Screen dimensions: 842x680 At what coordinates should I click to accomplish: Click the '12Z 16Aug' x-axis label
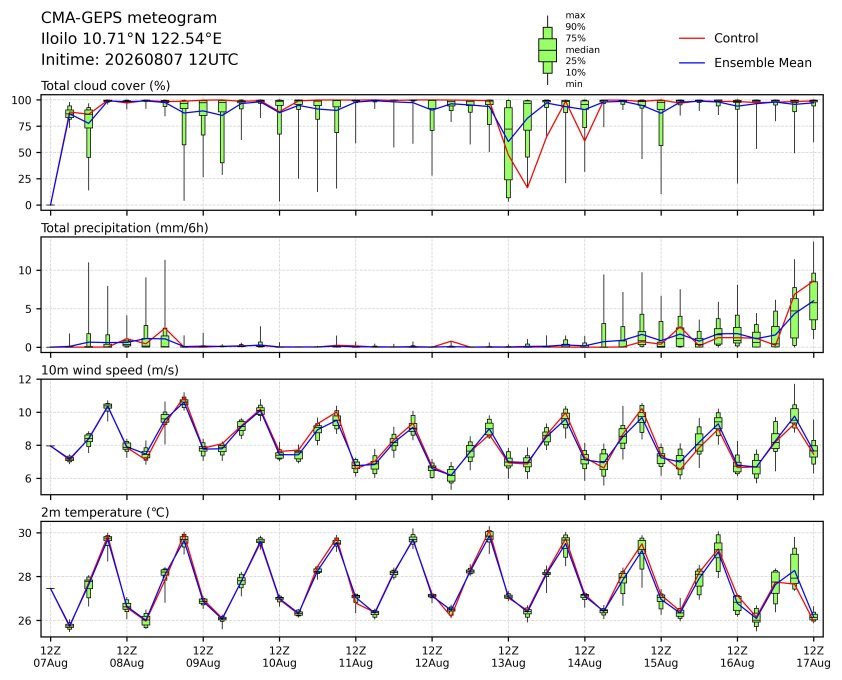pos(737,657)
